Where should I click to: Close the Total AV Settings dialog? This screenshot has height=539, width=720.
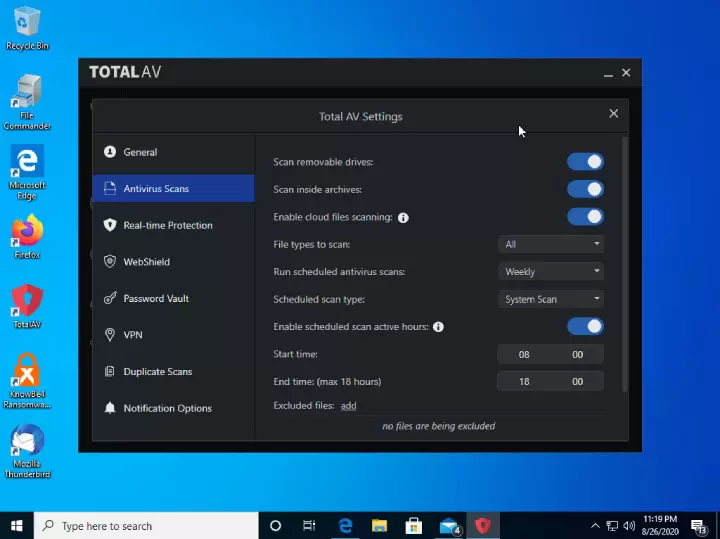tap(613, 113)
